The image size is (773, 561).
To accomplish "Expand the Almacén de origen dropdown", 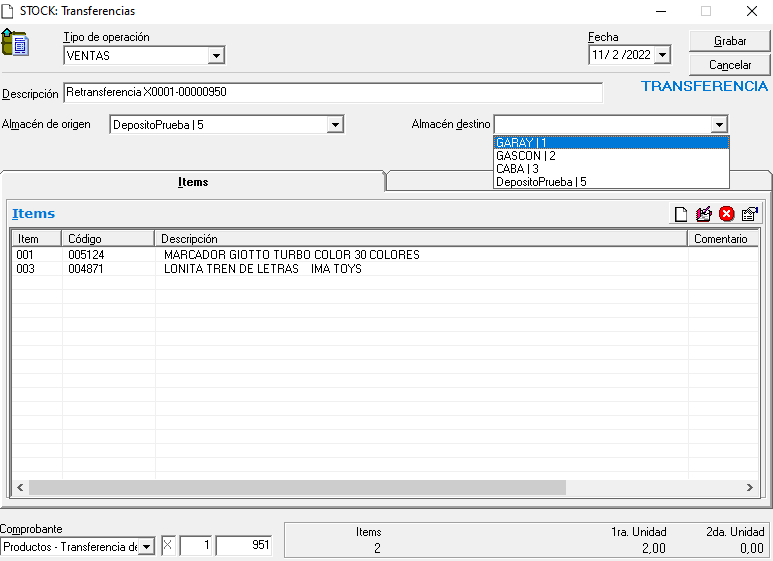I will click(x=336, y=125).
